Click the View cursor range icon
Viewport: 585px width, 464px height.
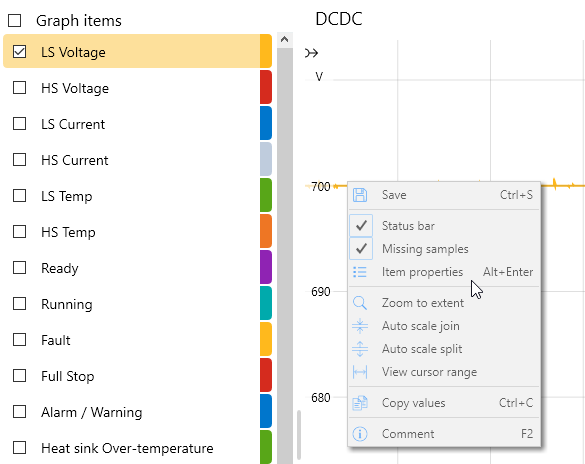click(360, 372)
